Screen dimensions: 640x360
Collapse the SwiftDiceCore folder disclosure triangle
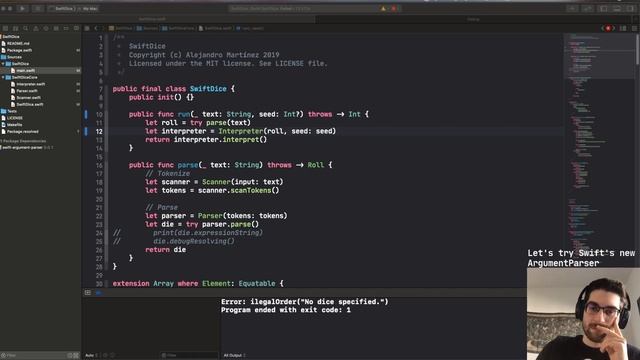click(x=3, y=77)
